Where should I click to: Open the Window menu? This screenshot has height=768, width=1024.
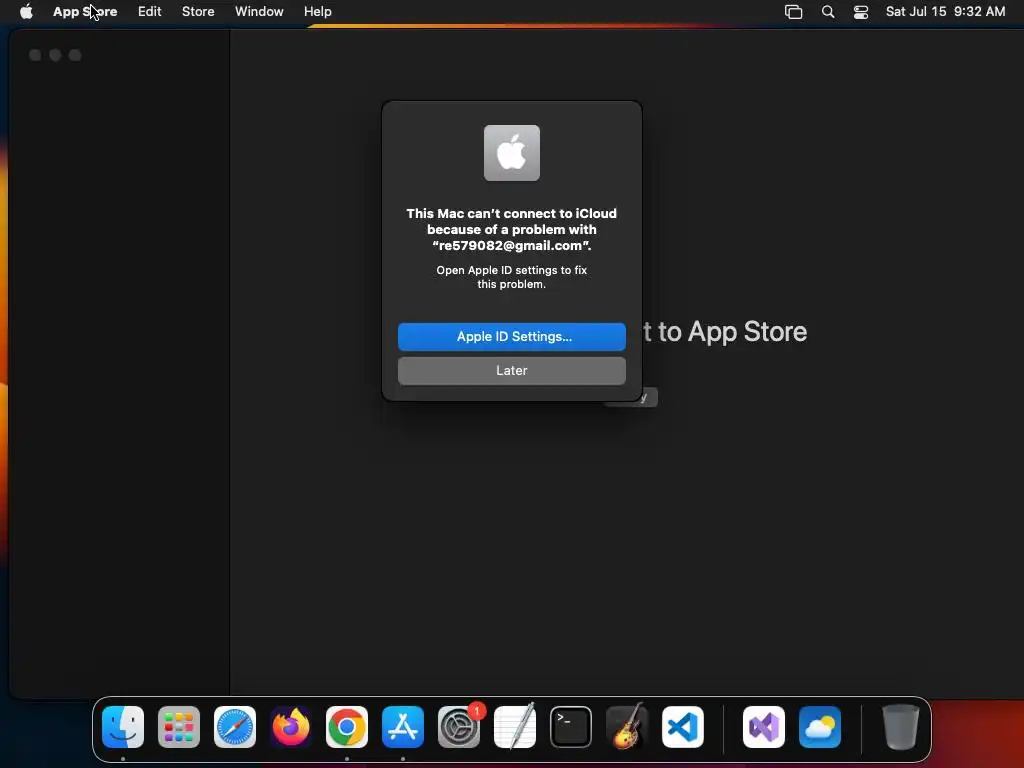point(259,12)
